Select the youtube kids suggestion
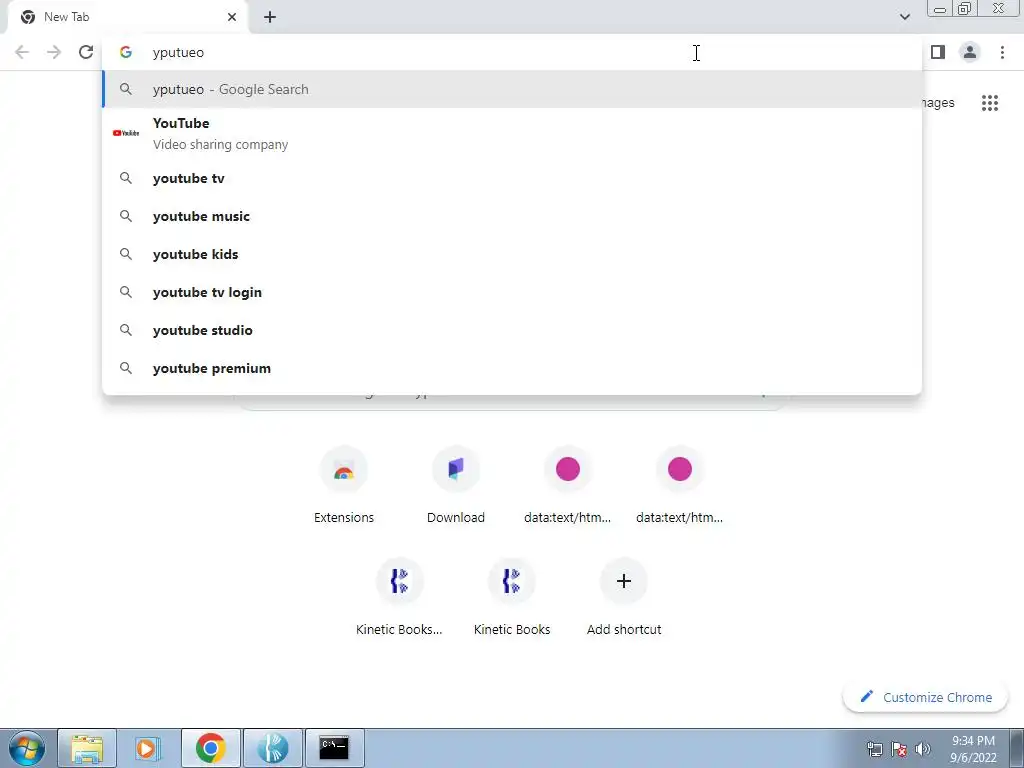This screenshot has width=1024, height=768. coord(512,254)
